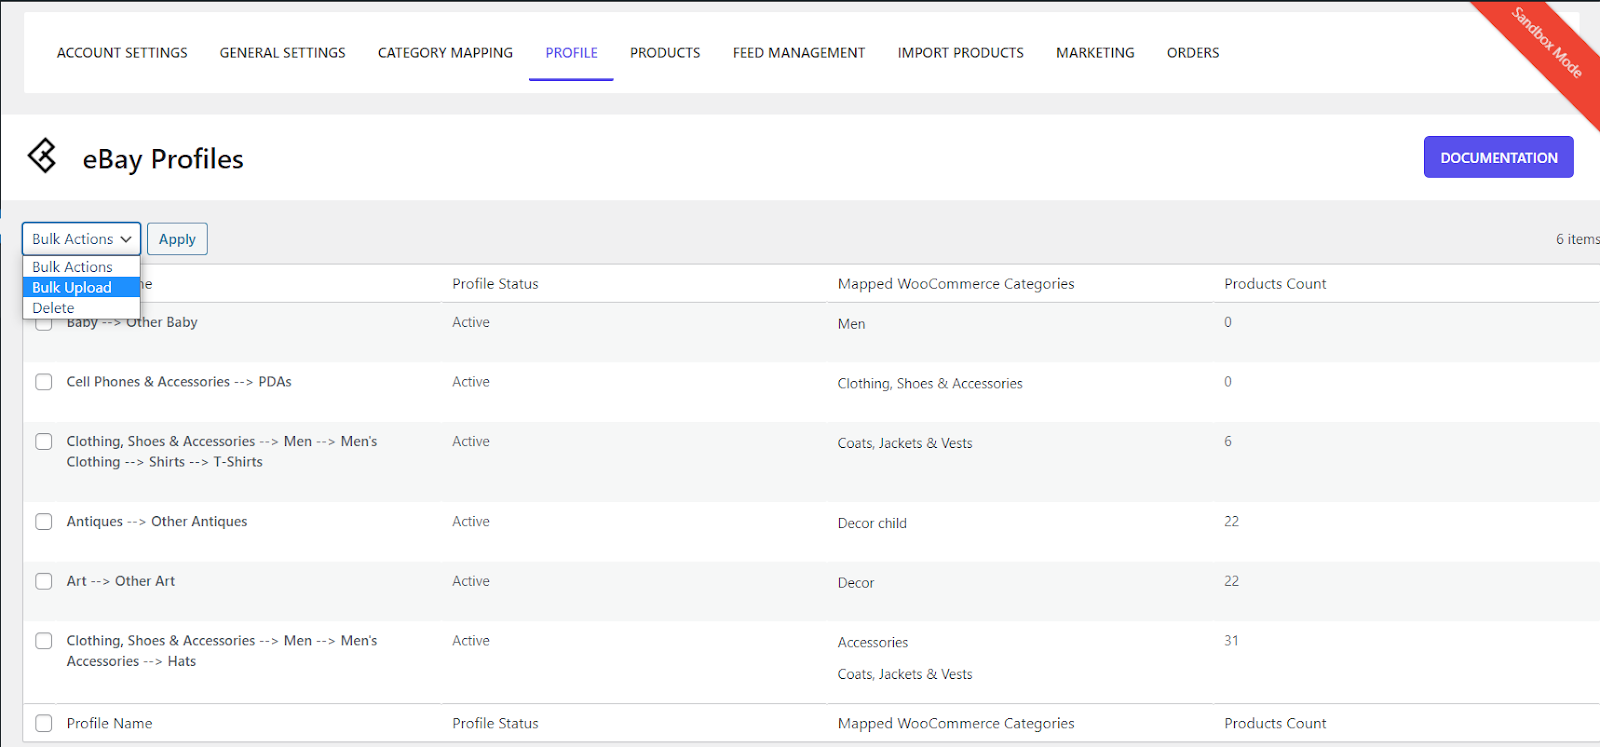Viewport: 1600px width, 747px height.
Task: Click the products count 31 for Hats
Action: tap(1231, 640)
